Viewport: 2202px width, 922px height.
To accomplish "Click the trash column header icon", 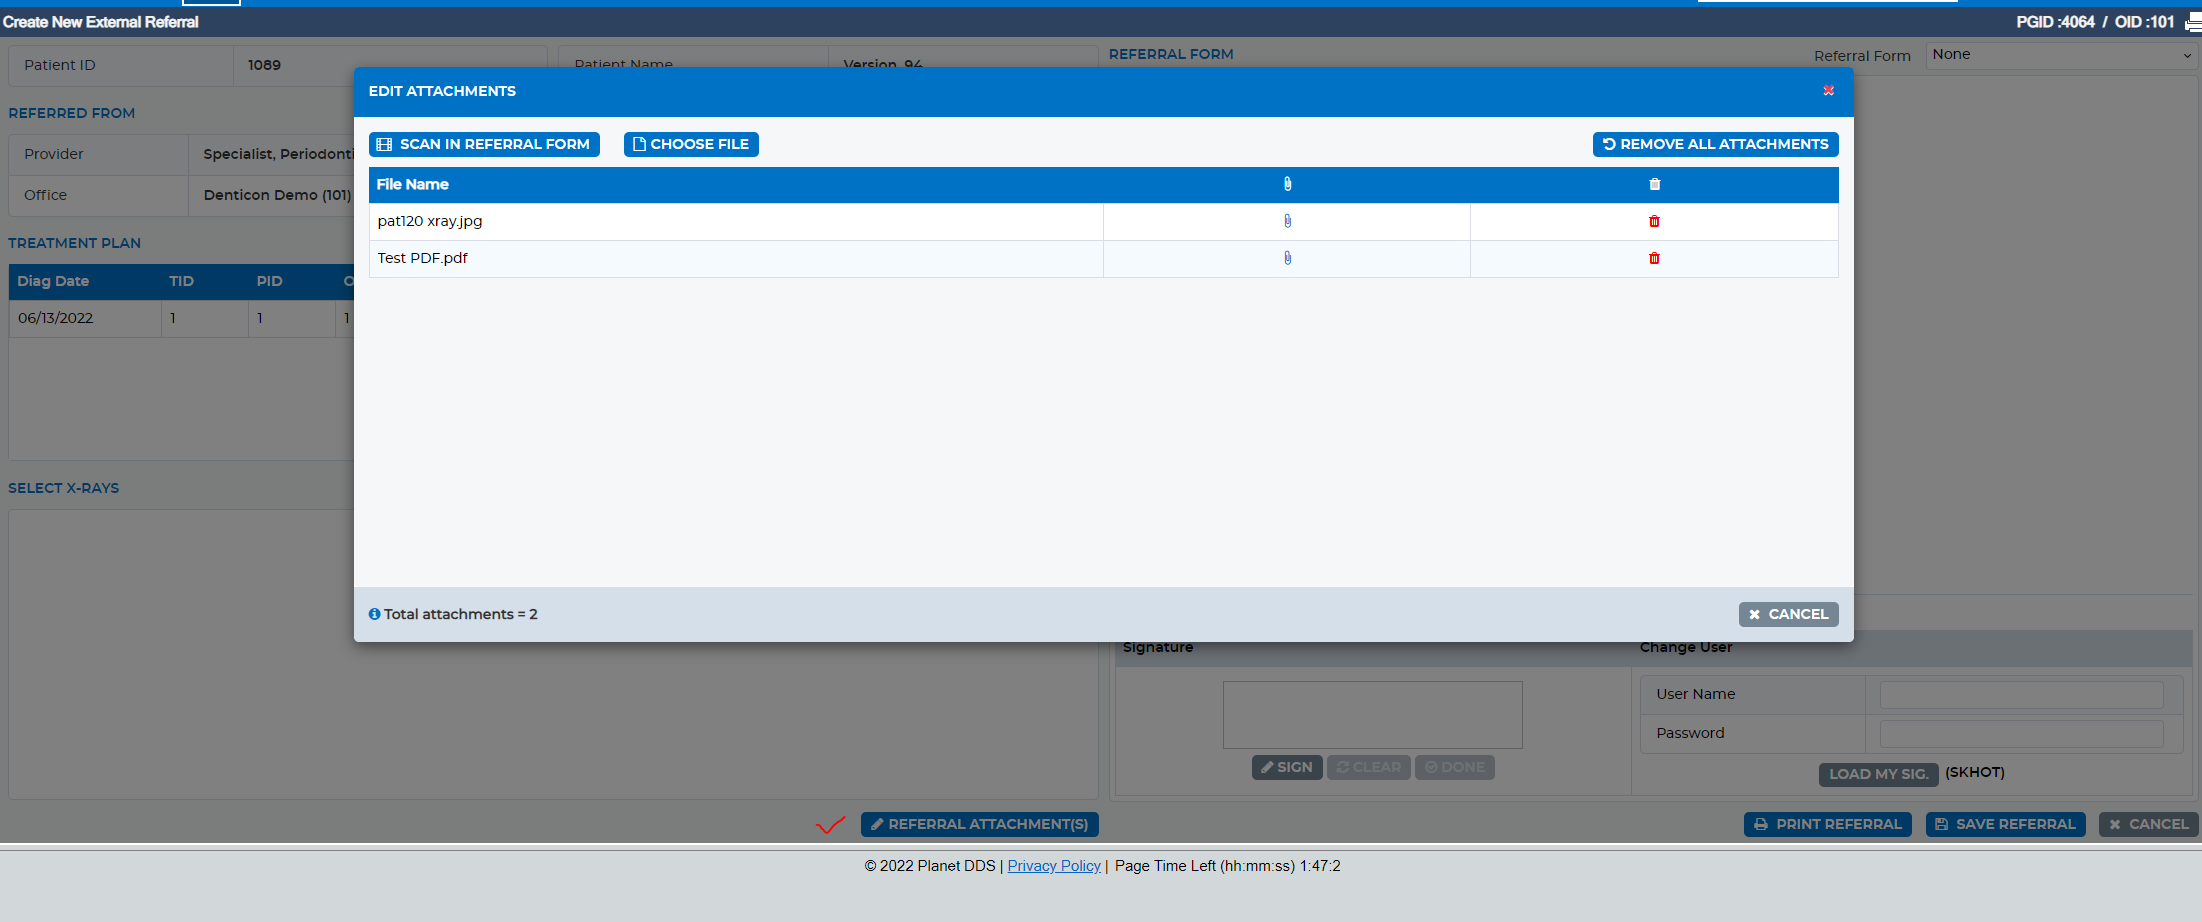I will [x=1654, y=184].
